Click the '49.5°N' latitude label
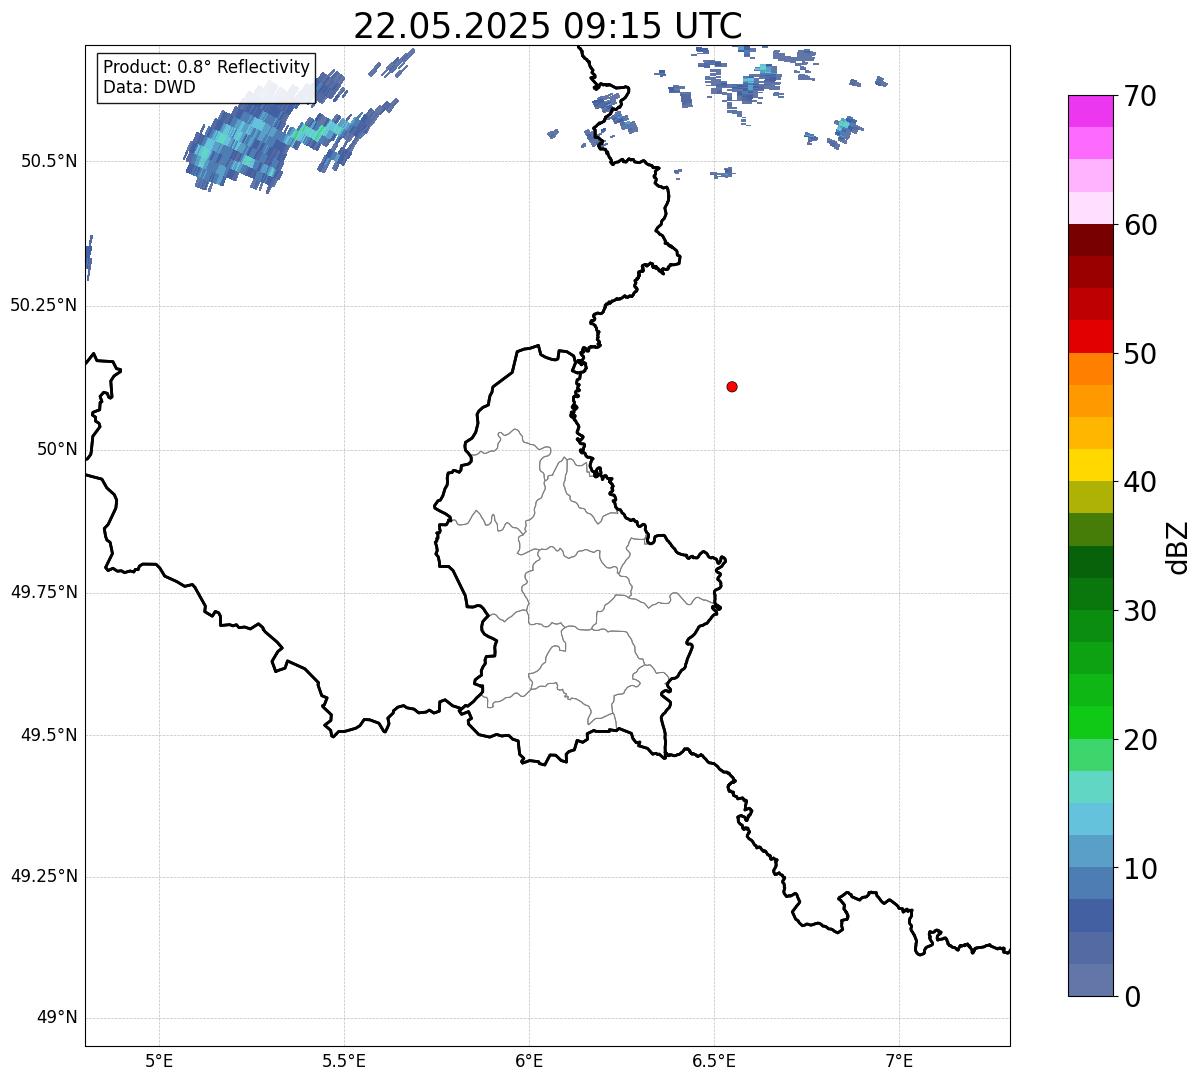 [49, 735]
